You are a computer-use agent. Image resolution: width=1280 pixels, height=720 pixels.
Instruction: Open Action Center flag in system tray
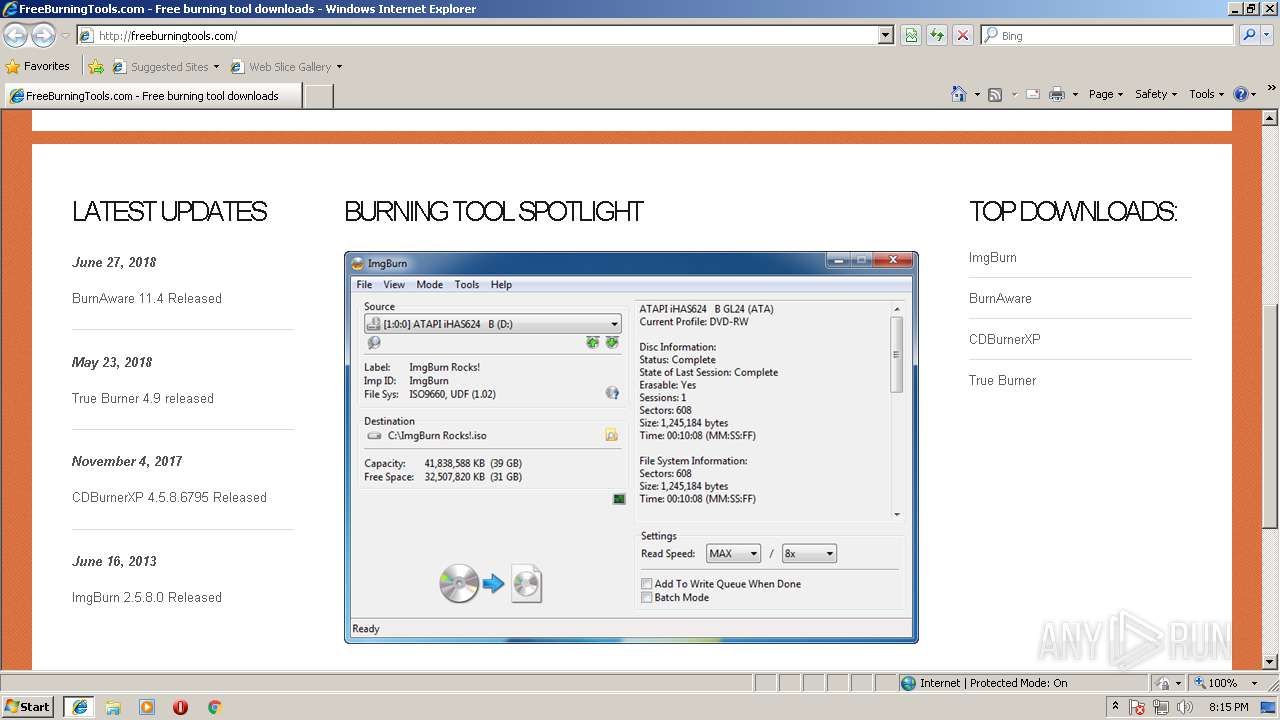point(1138,708)
